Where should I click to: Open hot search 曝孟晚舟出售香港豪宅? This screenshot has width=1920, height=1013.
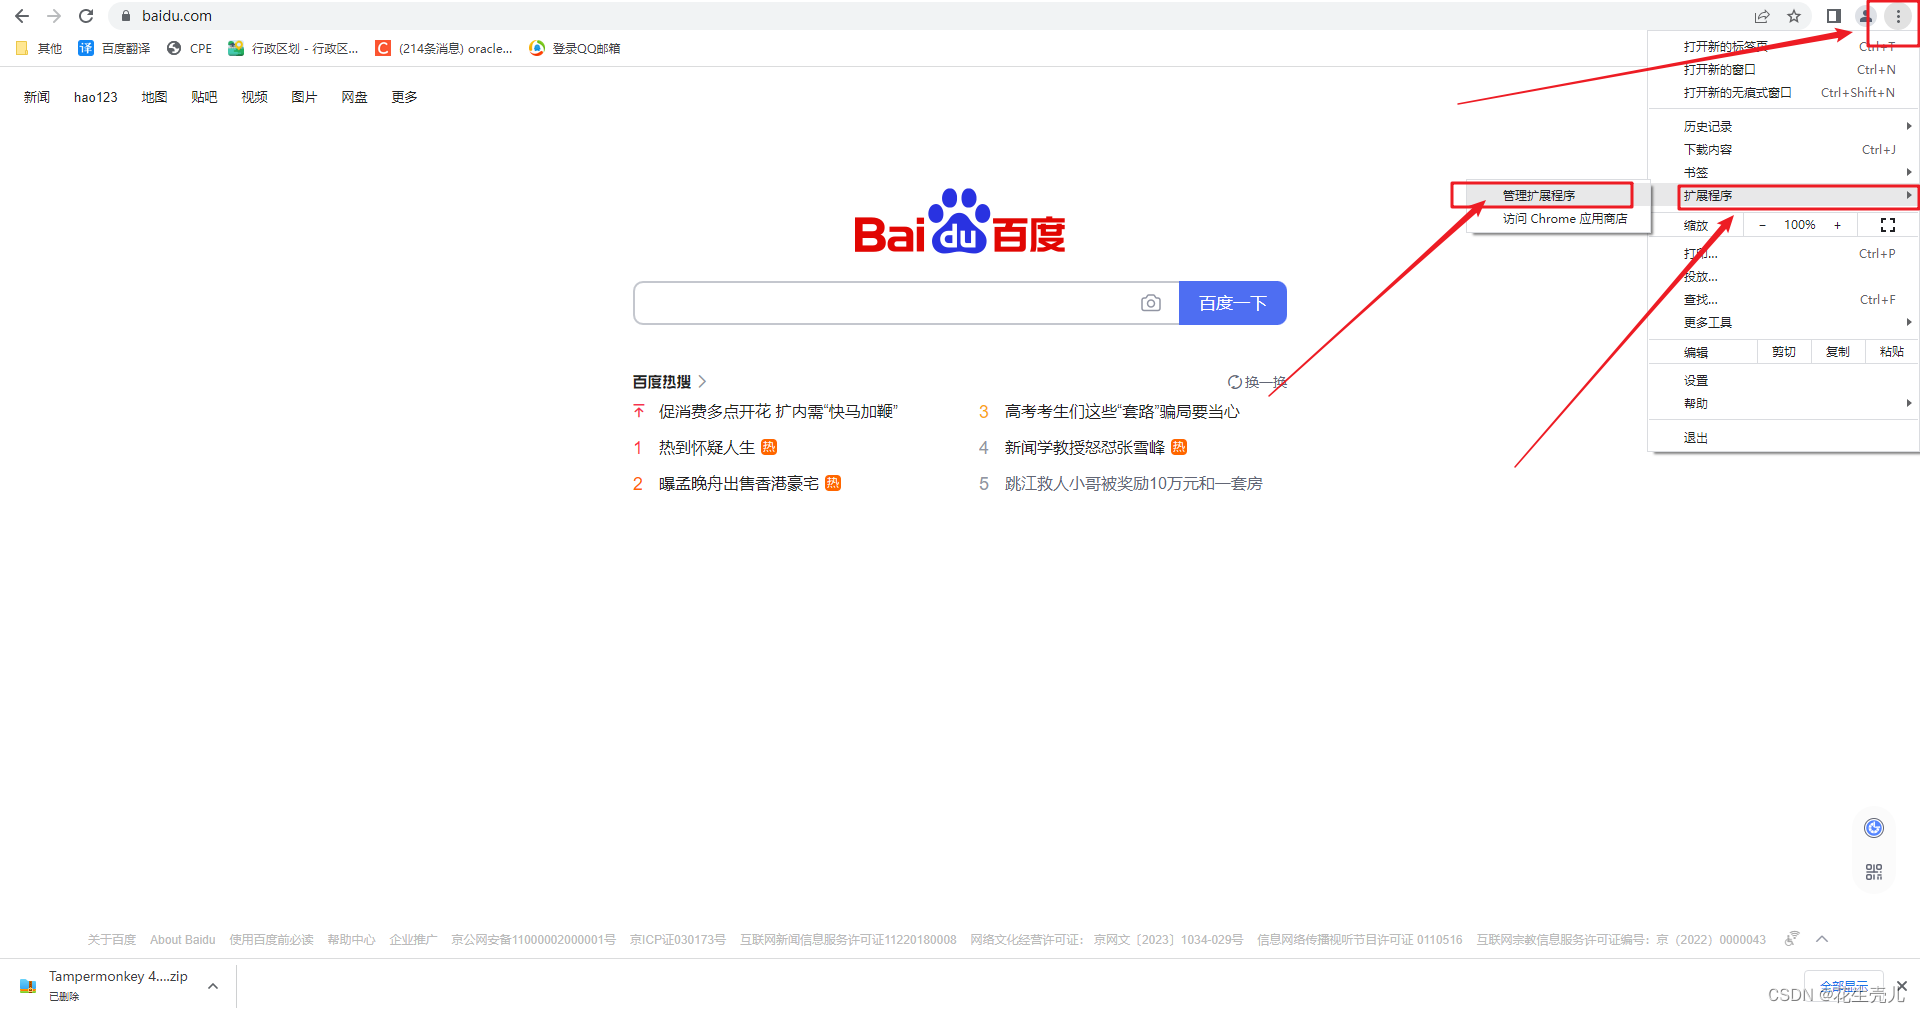click(x=738, y=484)
